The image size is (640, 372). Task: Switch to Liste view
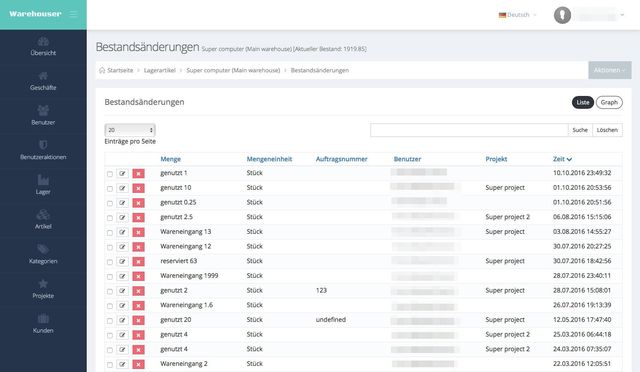pyautogui.click(x=582, y=102)
